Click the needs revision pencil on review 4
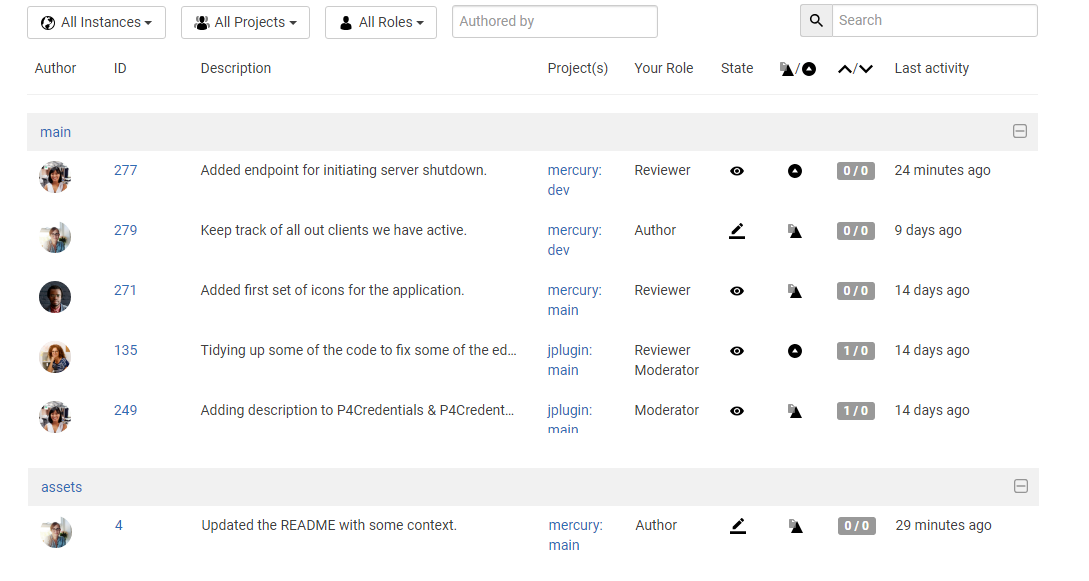Screen dimensions: 1089x581 coord(737,525)
